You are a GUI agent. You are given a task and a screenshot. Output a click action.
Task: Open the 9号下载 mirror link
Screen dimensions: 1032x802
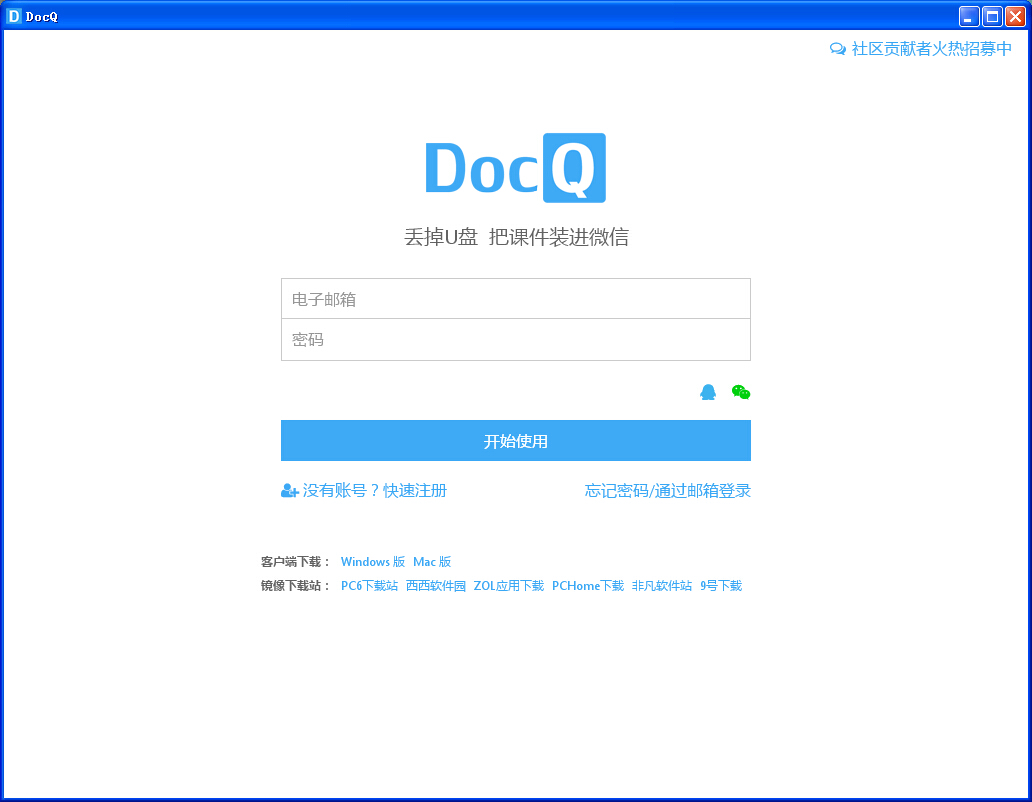[721, 586]
